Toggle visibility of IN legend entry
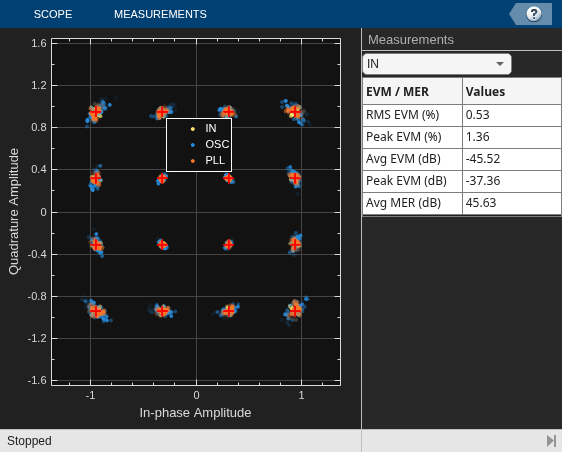This screenshot has width=562, height=452. click(x=211, y=128)
